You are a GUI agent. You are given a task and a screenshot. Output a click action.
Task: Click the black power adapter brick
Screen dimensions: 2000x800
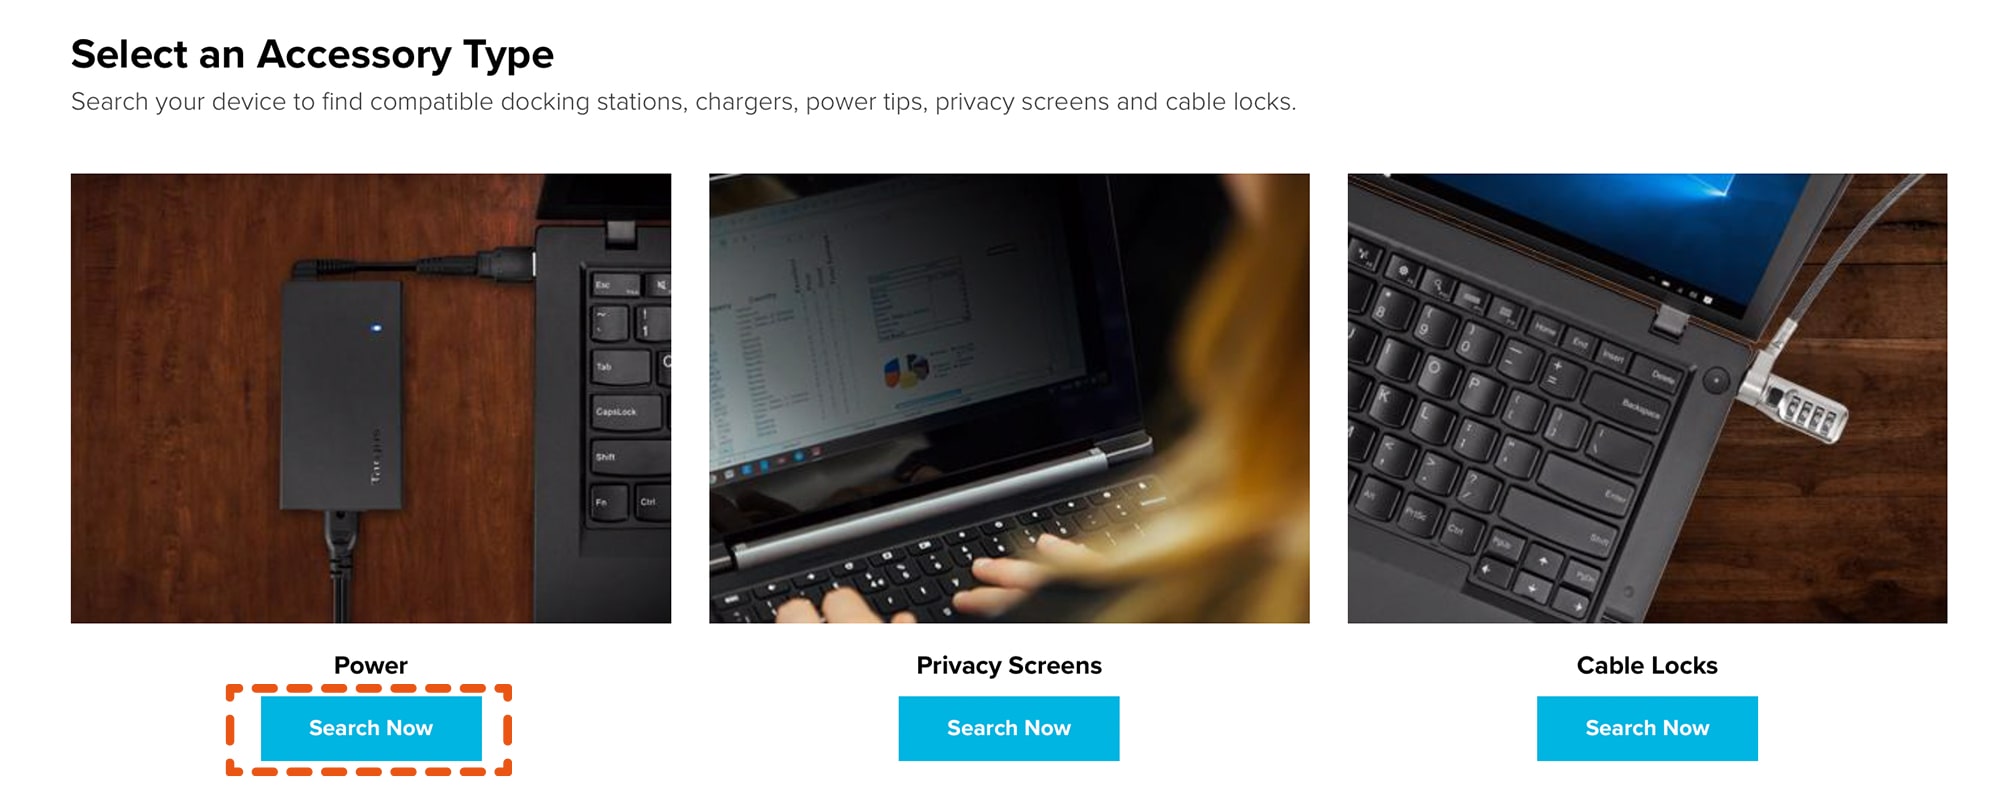342,395
